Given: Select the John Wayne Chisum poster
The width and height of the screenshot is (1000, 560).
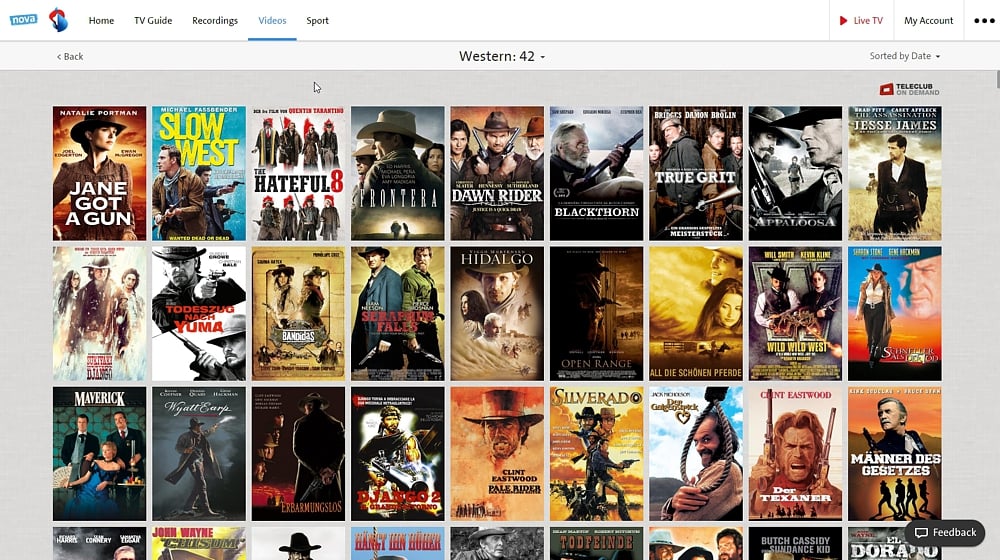Looking at the screenshot, I should coord(199,543).
